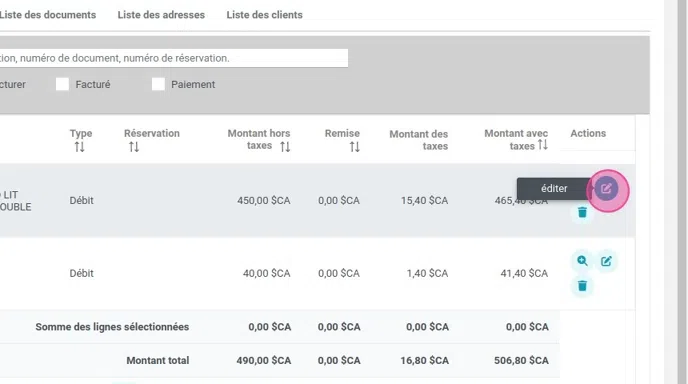Click Somme des lignes sélectionnées label
688x384 pixels.
point(112,327)
